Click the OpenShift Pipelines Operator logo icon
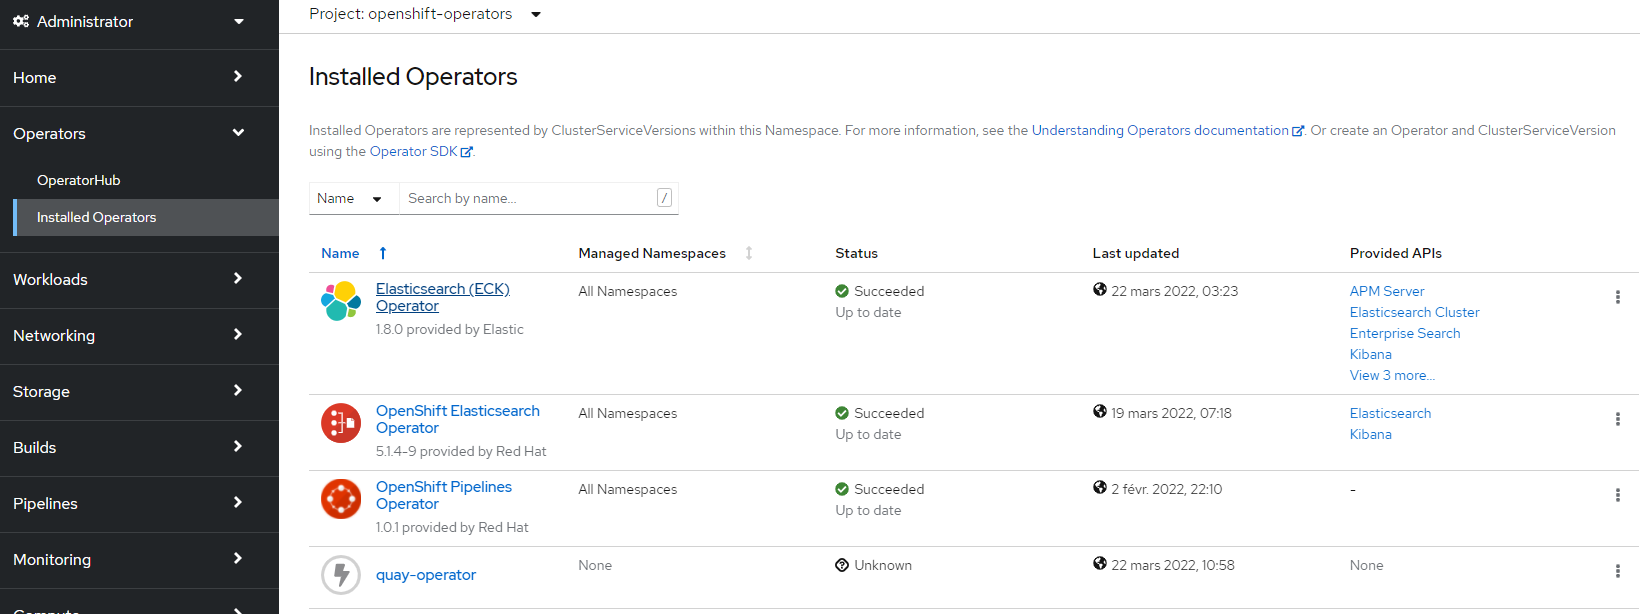 (341, 499)
